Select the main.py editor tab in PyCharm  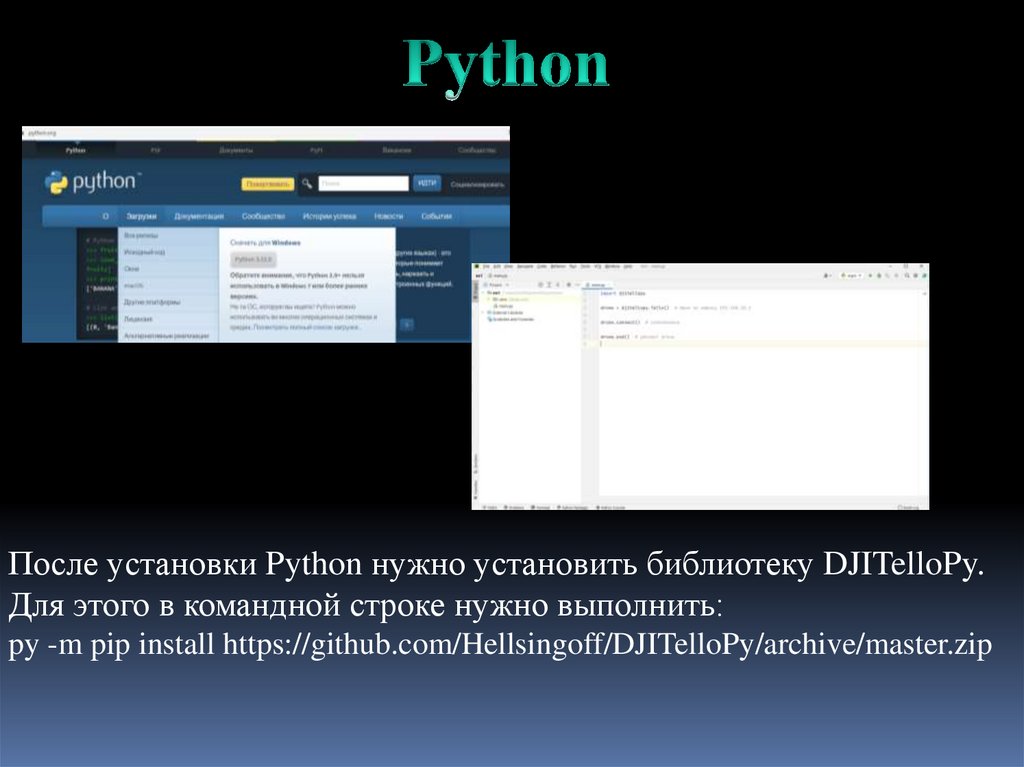coord(597,285)
